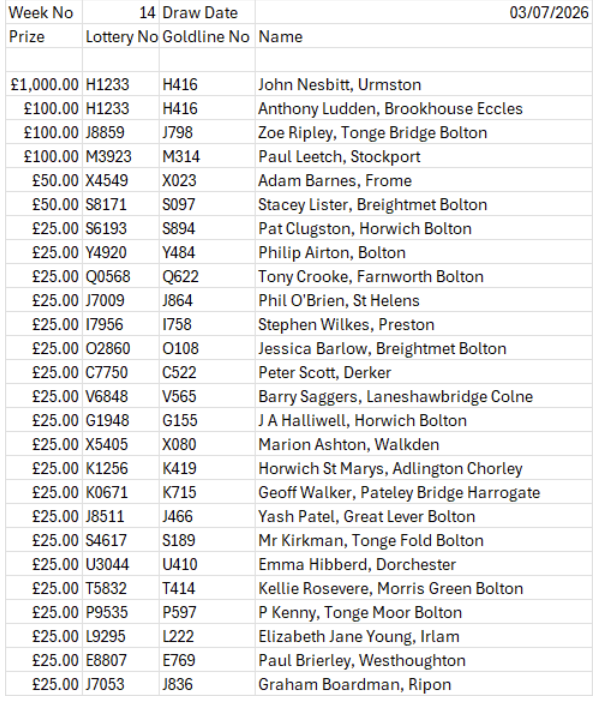Select lottery number J8859 cell
Screen dimensions: 604x704
(121, 132)
